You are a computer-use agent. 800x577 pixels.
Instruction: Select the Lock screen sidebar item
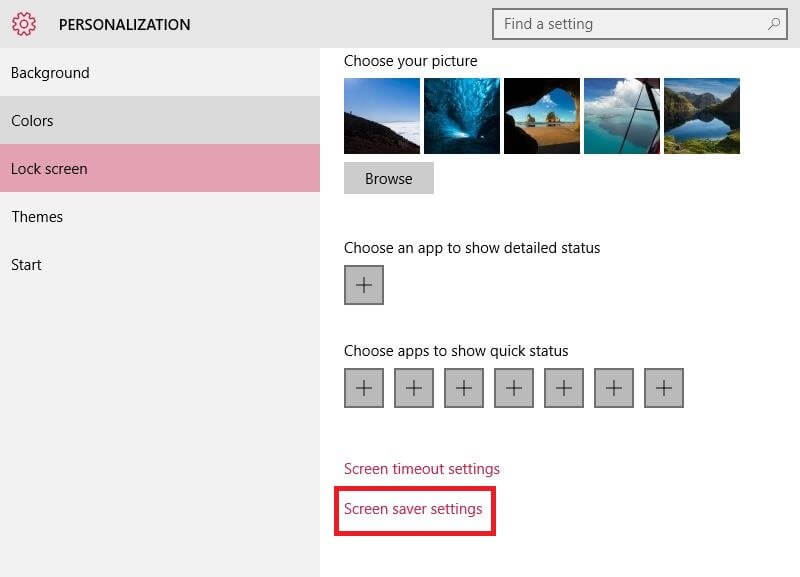tap(160, 168)
